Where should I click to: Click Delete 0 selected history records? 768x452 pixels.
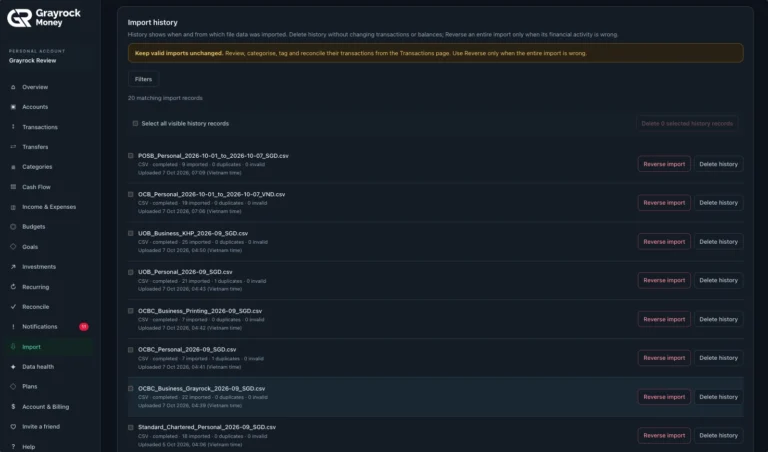(687, 123)
